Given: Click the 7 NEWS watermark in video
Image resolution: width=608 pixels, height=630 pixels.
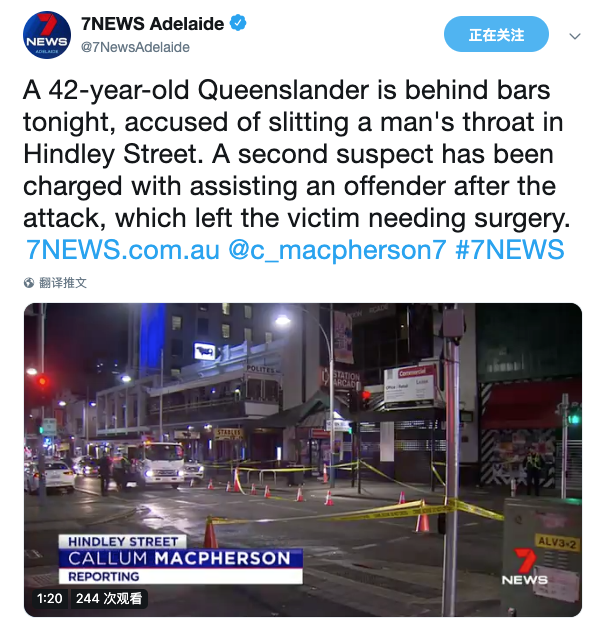Looking at the screenshot, I should click(x=524, y=567).
